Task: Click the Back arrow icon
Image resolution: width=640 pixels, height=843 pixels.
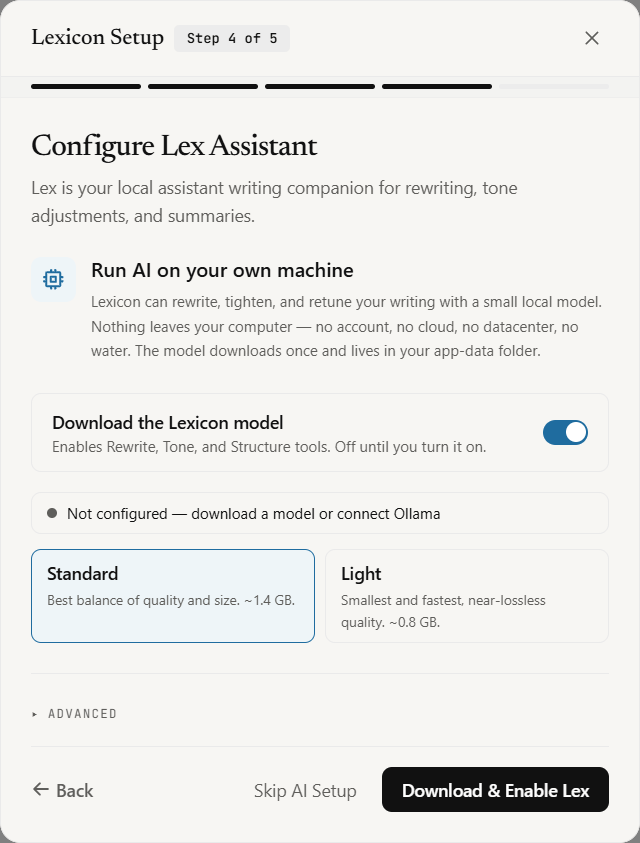Action: tap(41, 789)
